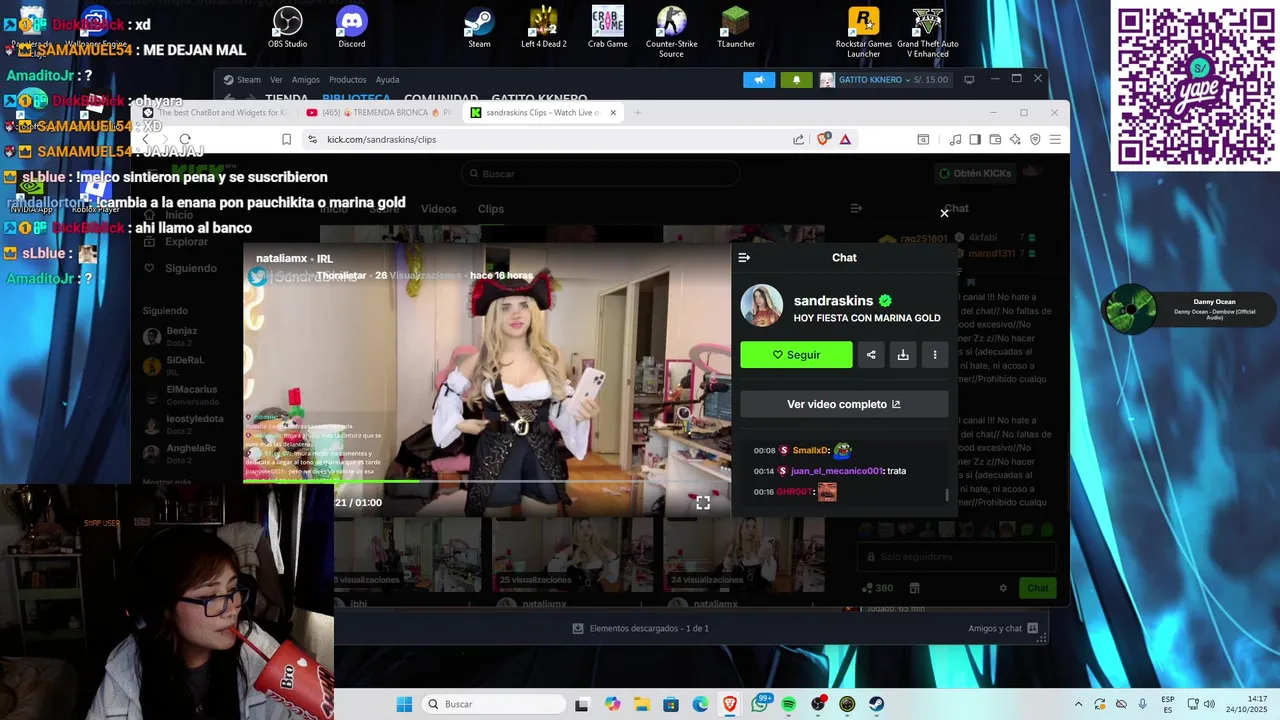
Task: Select the Clips tab on the channel page
Action: pos(490,209)
